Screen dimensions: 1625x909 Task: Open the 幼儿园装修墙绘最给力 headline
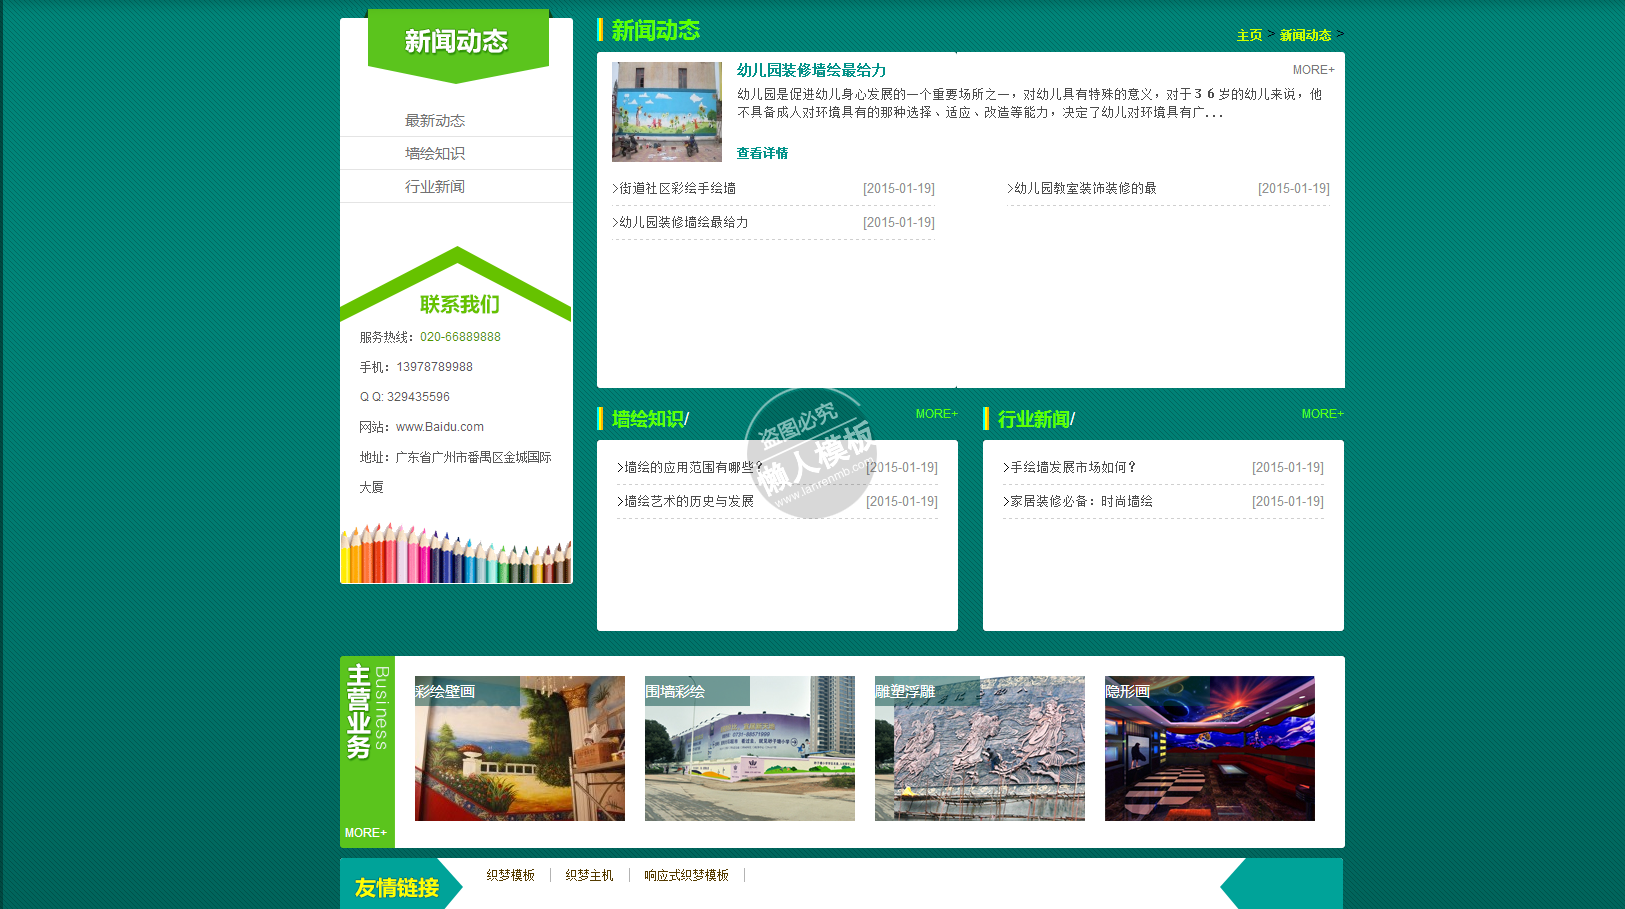pyautogui.click(x=811, y=70)
